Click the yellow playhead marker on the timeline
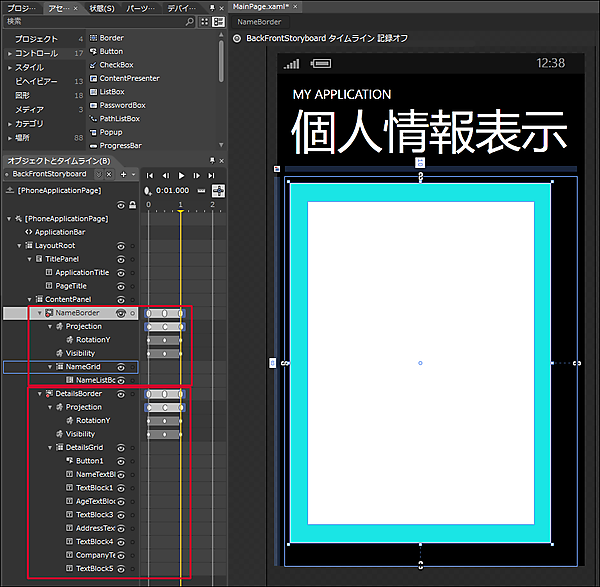 click(180, 206)
